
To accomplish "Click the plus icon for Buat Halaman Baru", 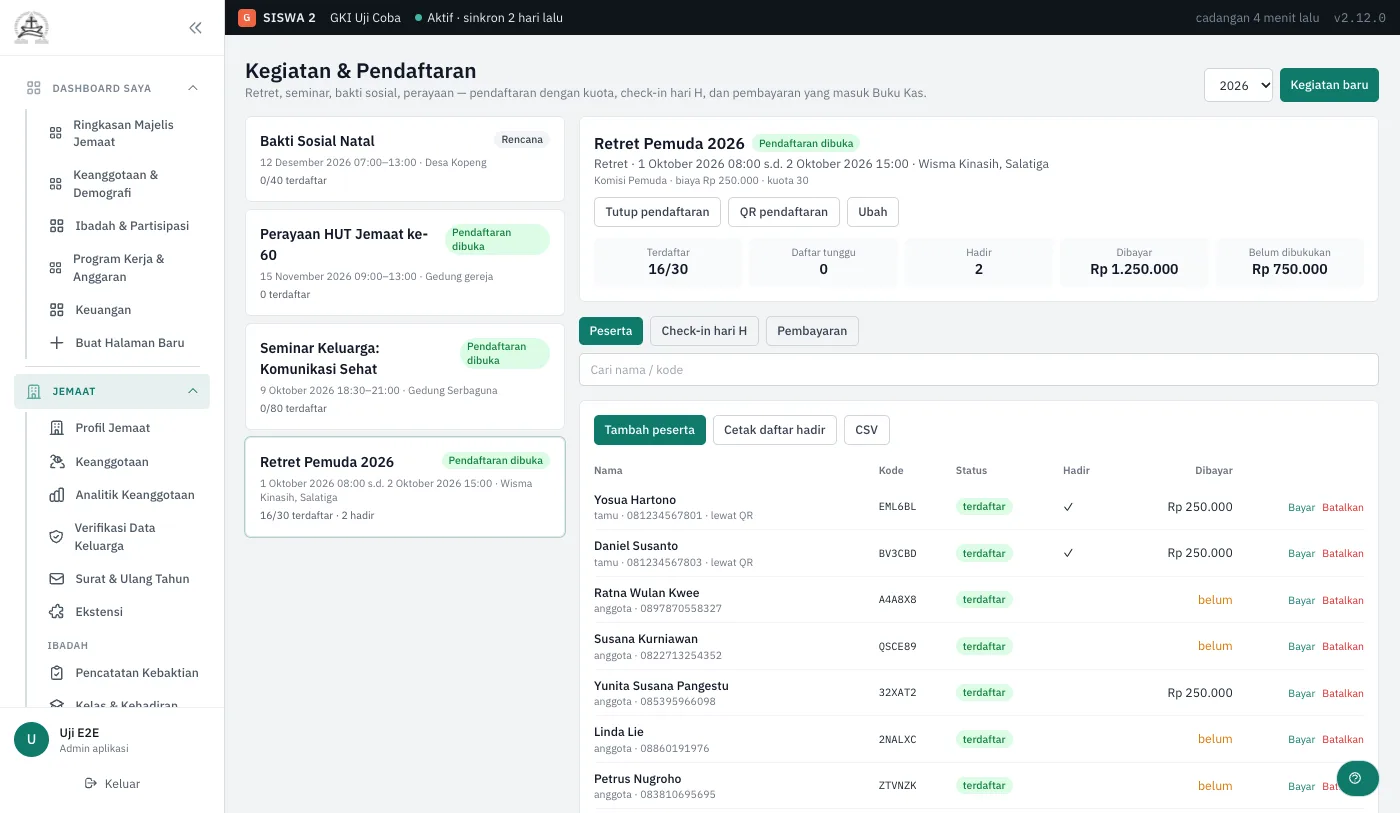I will coord(57,343).
